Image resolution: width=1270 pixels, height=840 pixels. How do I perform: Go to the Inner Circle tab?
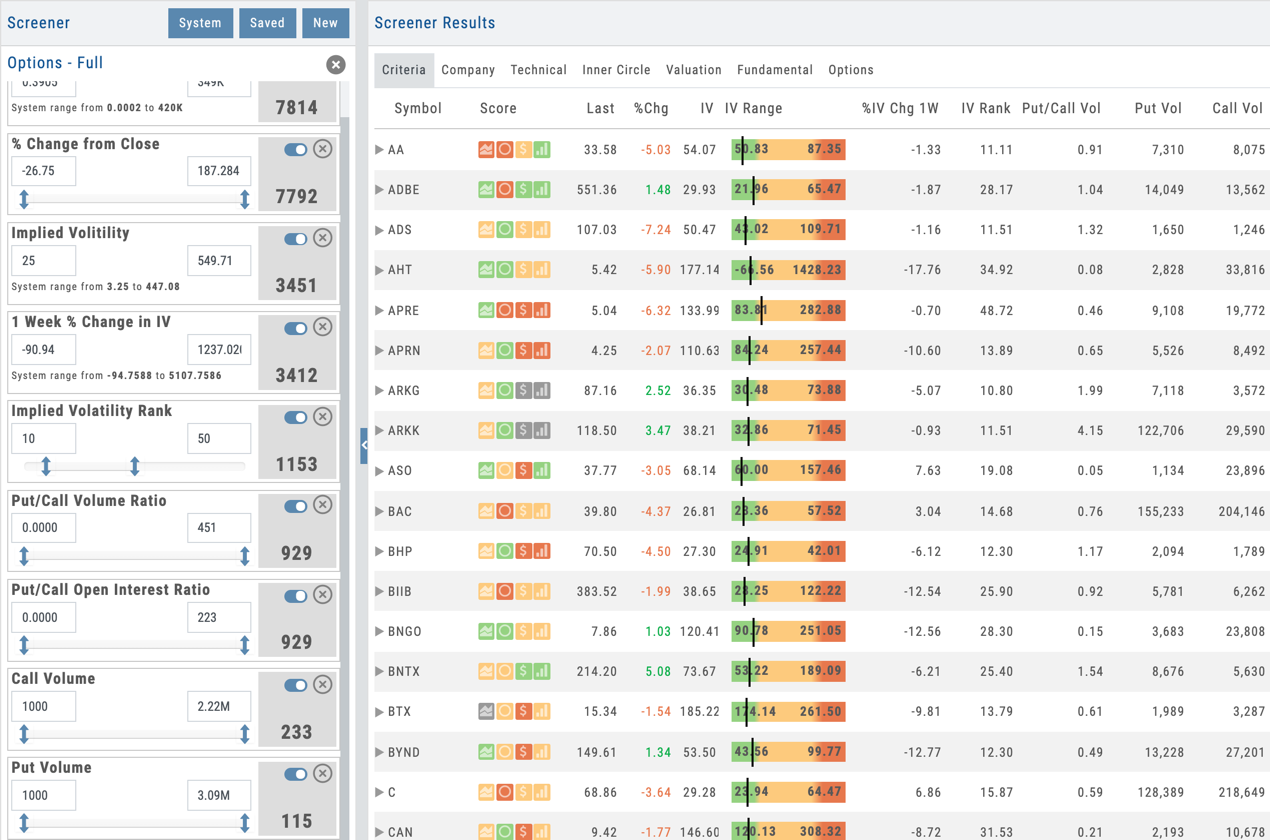point(616,70)
